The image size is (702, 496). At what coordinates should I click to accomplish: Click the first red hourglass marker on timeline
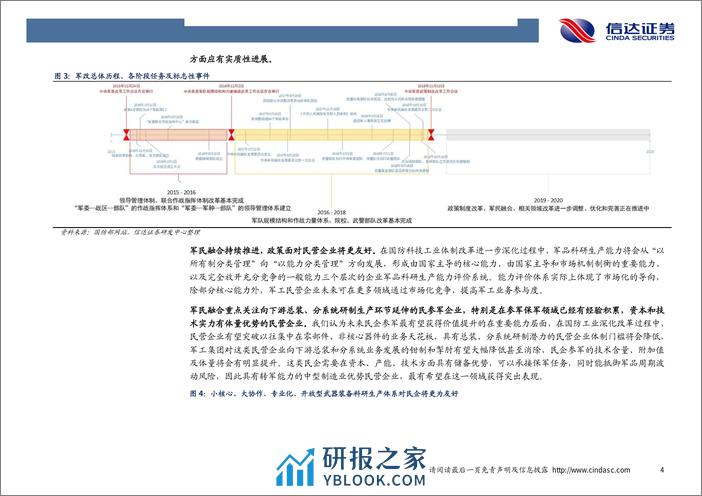126,134
